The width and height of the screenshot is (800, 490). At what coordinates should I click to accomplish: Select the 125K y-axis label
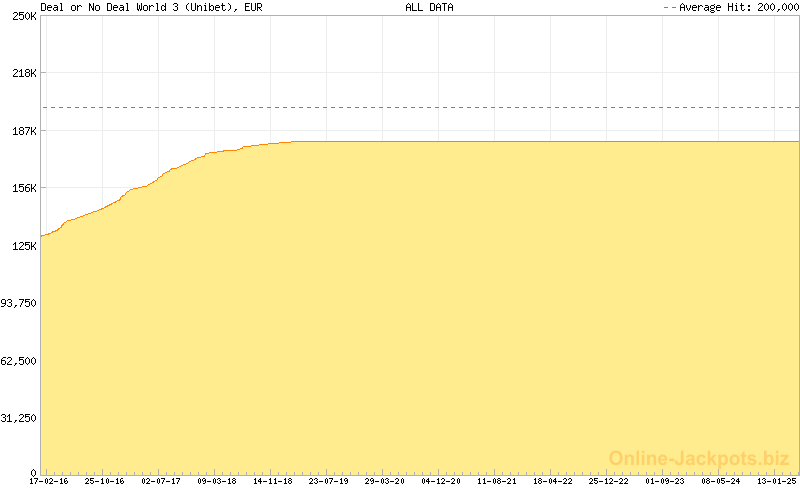[x=24, y=246]
